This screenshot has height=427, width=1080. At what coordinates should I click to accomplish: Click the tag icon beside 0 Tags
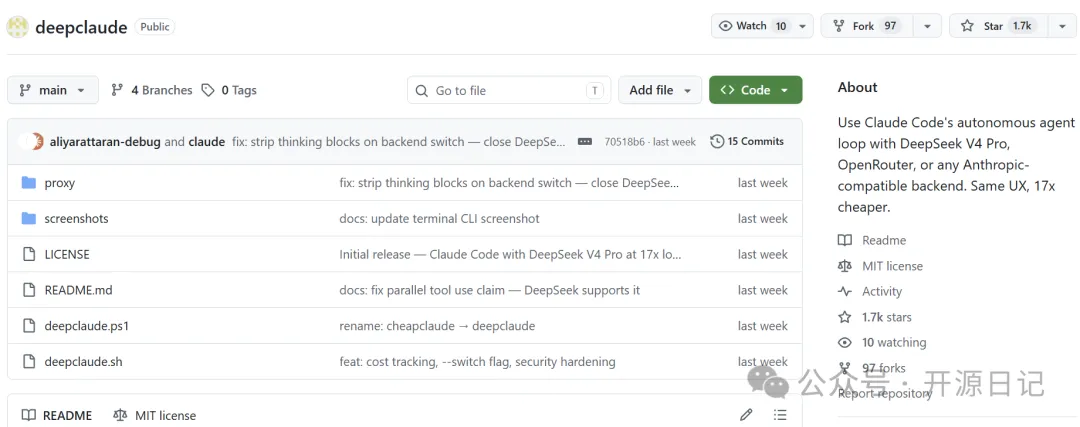208,90
